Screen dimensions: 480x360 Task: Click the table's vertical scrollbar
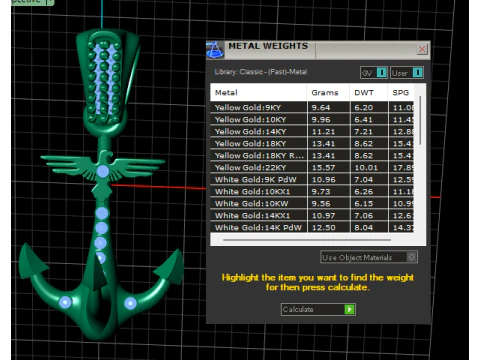420,121
